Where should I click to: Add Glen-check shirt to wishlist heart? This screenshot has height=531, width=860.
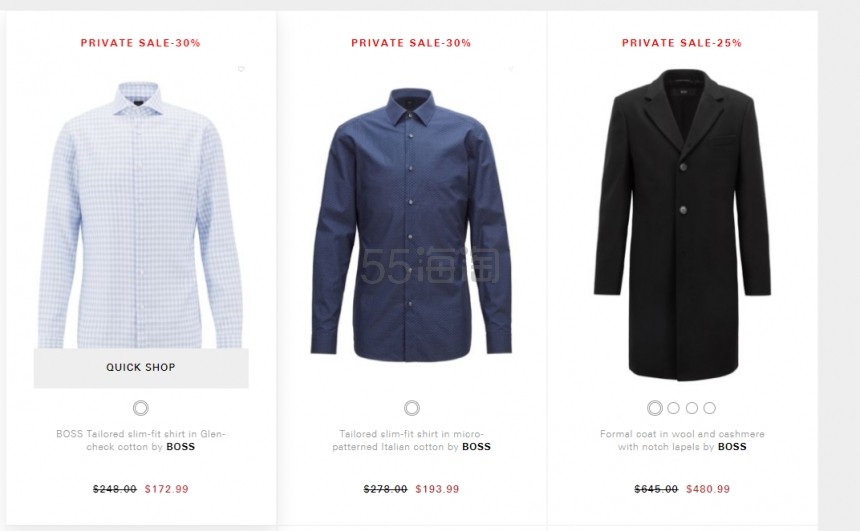pos(241,69)
